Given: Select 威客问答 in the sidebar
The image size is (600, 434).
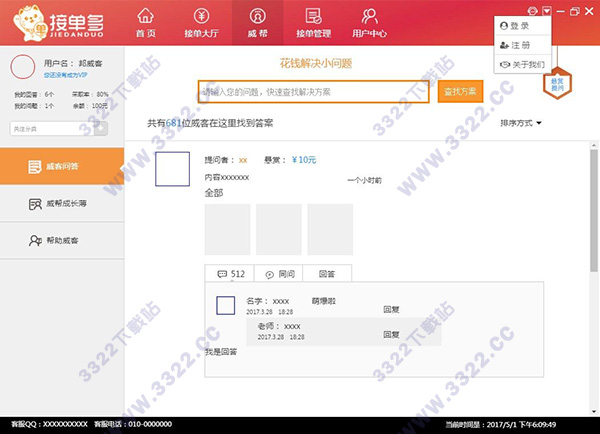Looking at the screenshot, I should click(62, 166).
